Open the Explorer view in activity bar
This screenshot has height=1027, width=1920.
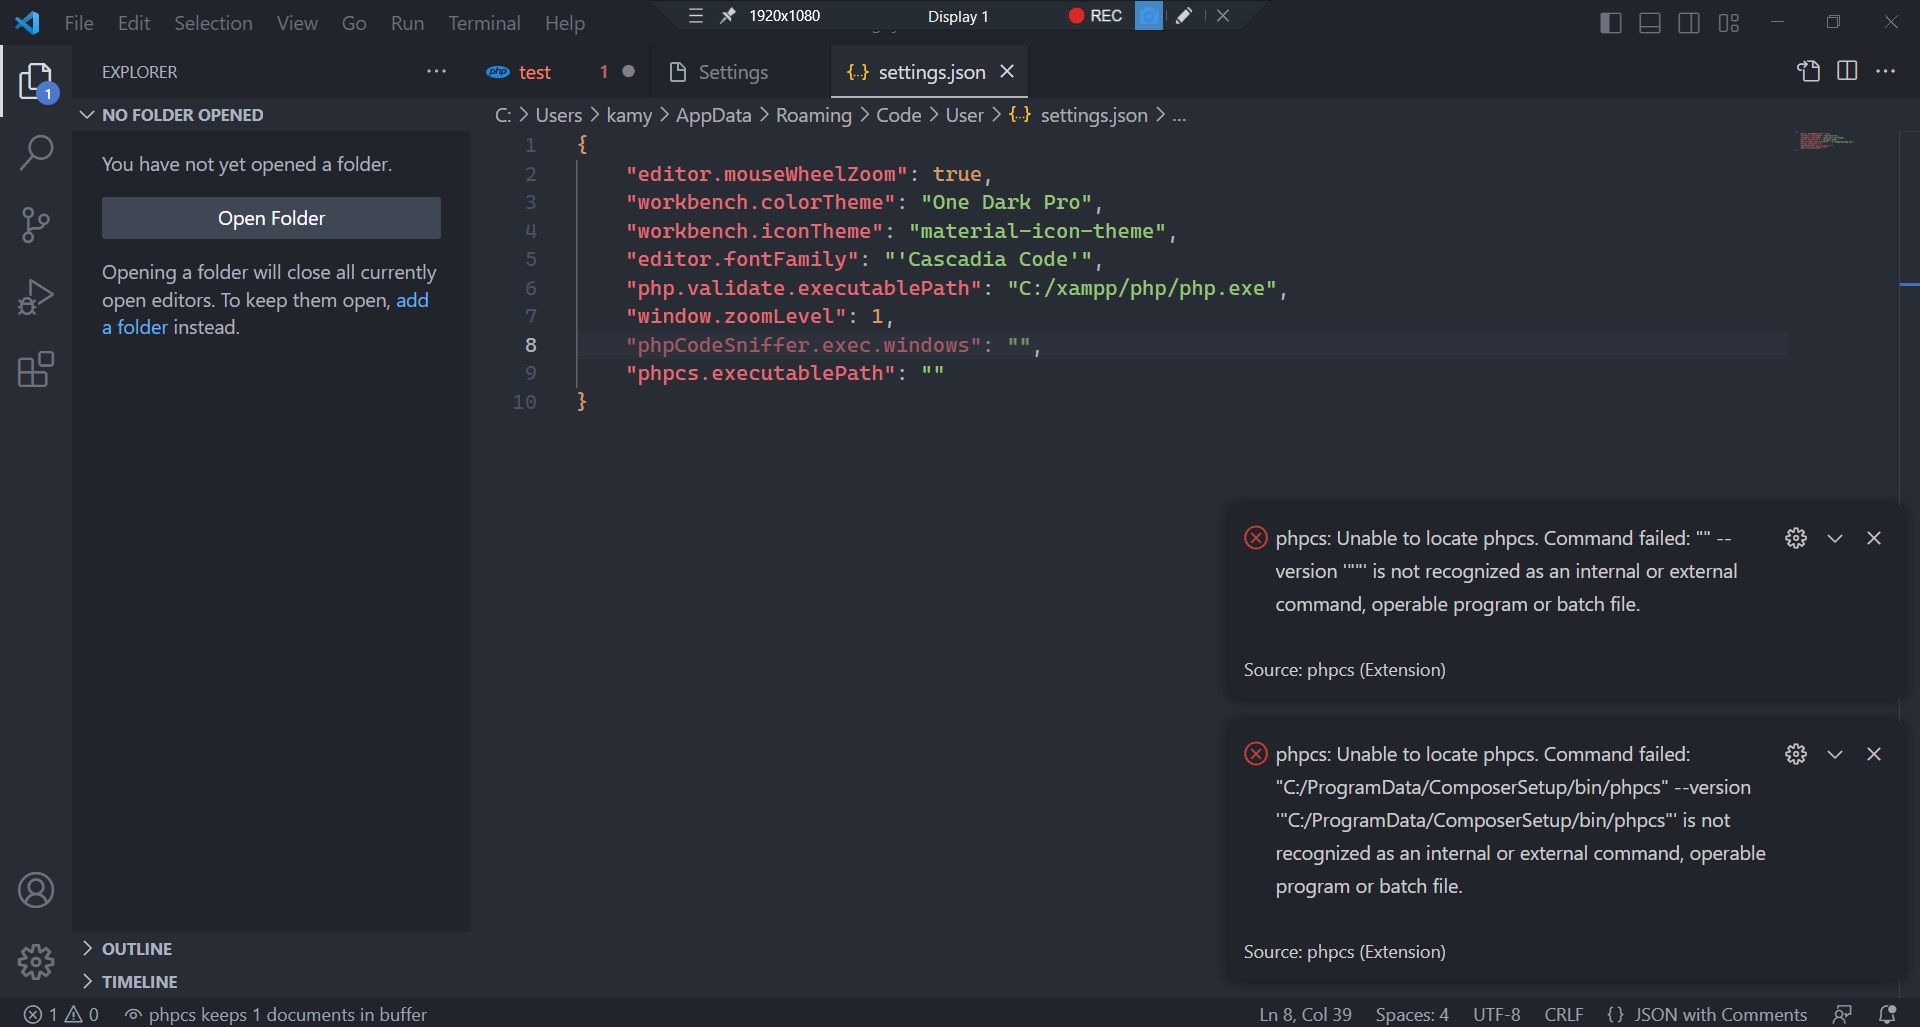click(36, 82)
